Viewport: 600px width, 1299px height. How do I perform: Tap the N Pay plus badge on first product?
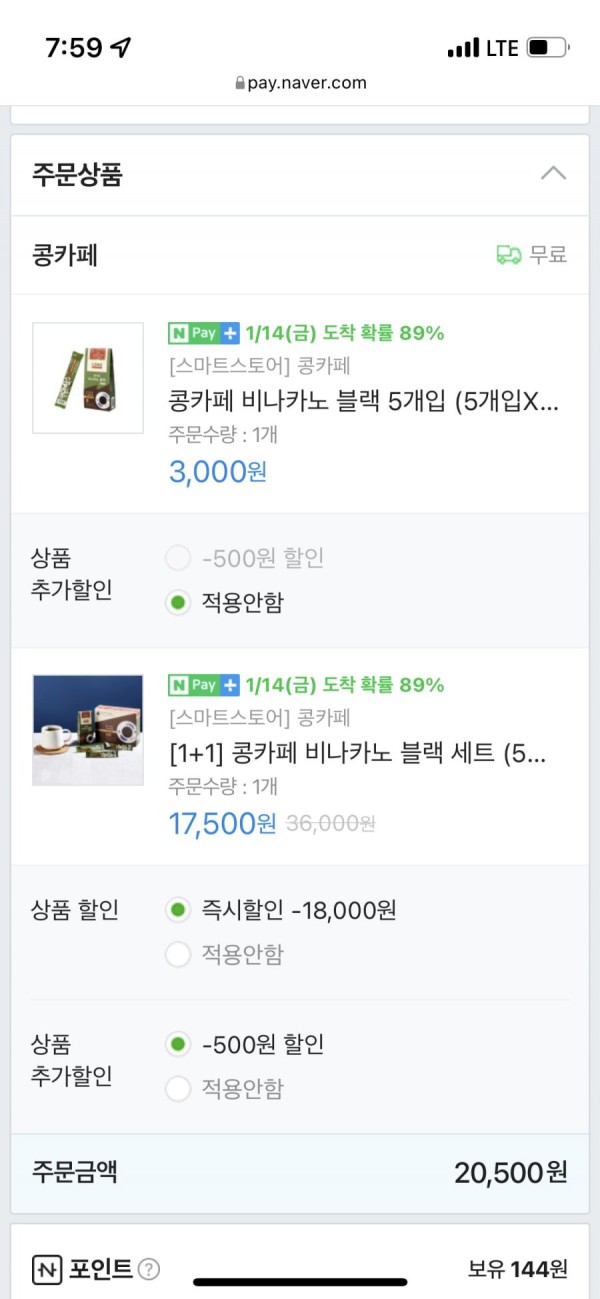204,333
